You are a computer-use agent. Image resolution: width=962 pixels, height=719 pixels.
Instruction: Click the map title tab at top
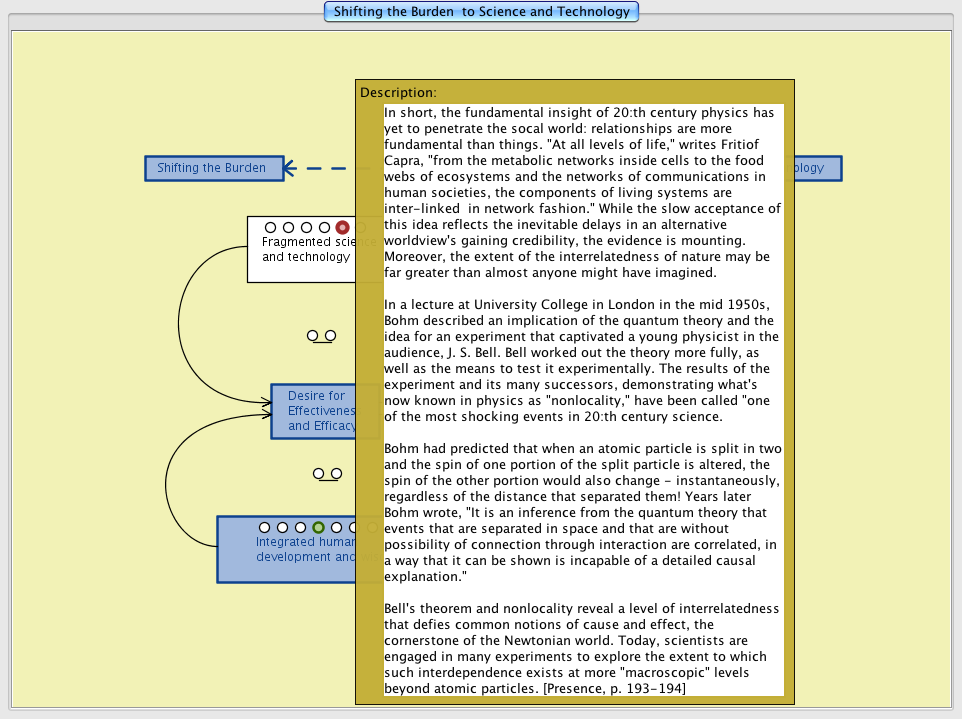481,12
